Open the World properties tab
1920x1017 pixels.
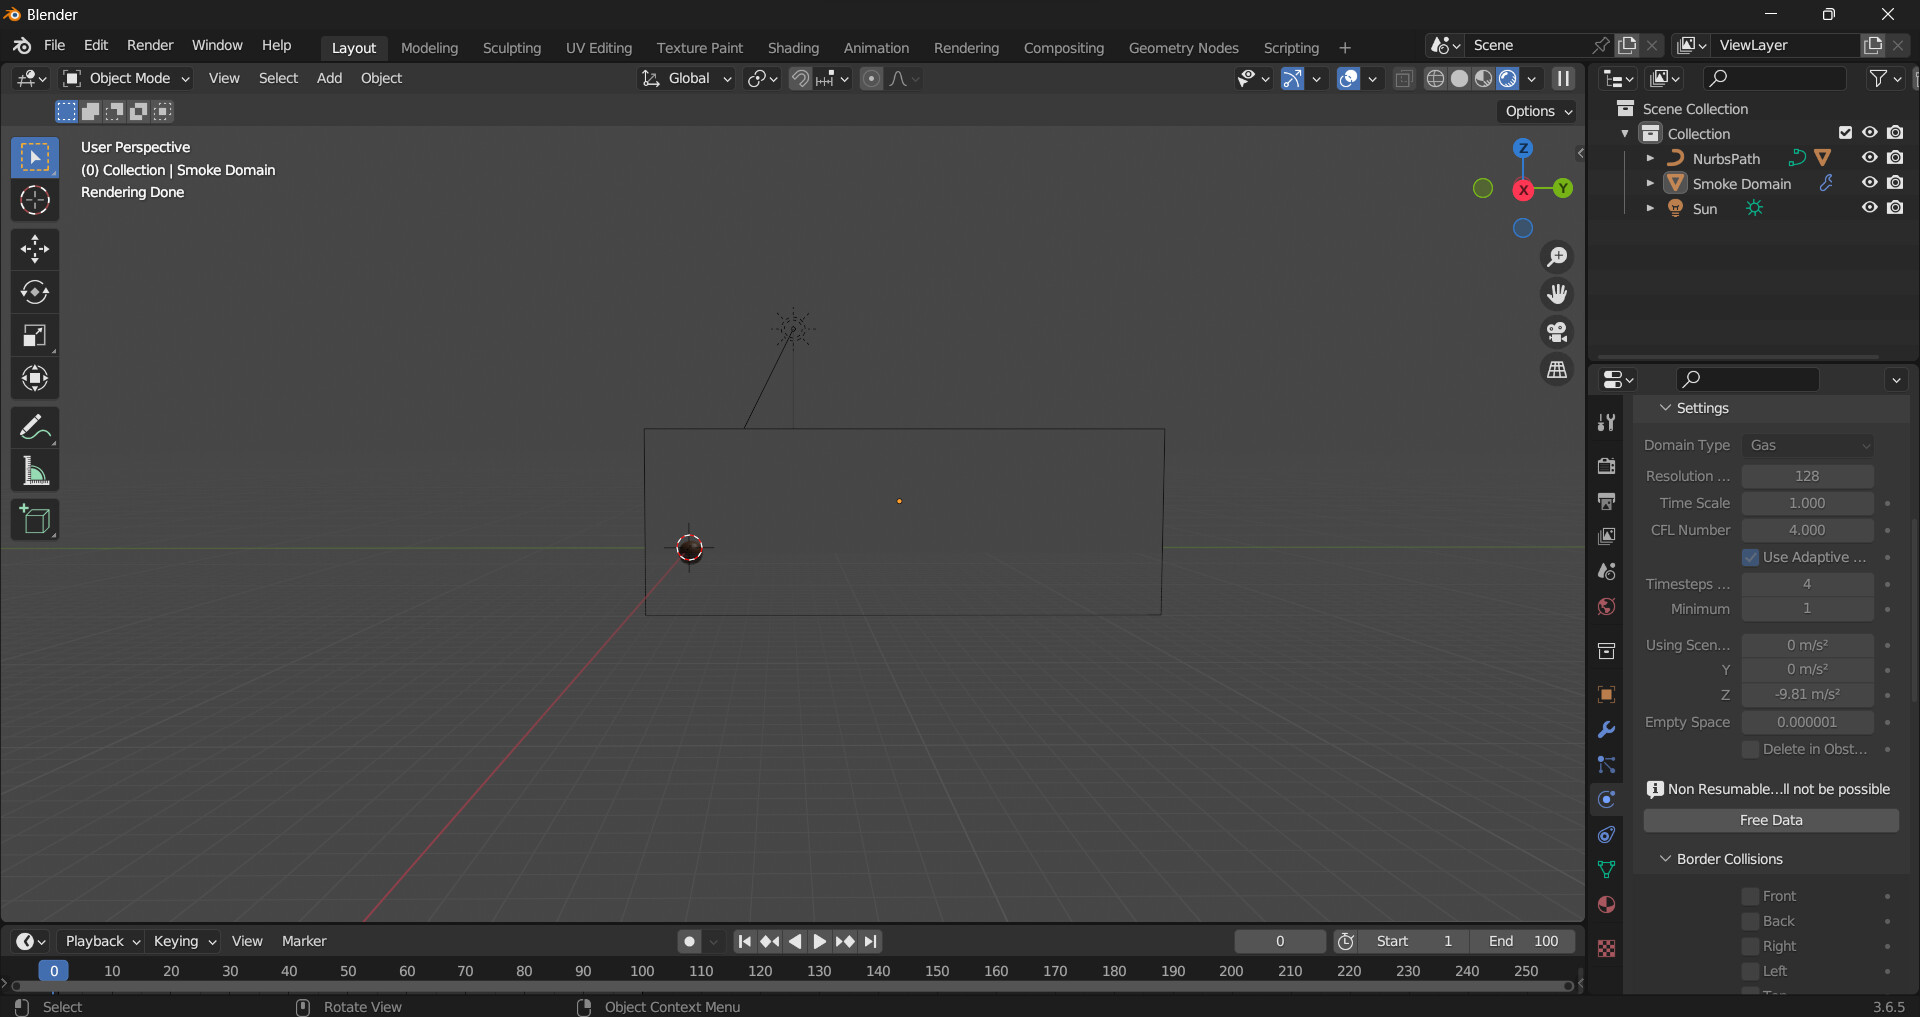(1607, 606)
